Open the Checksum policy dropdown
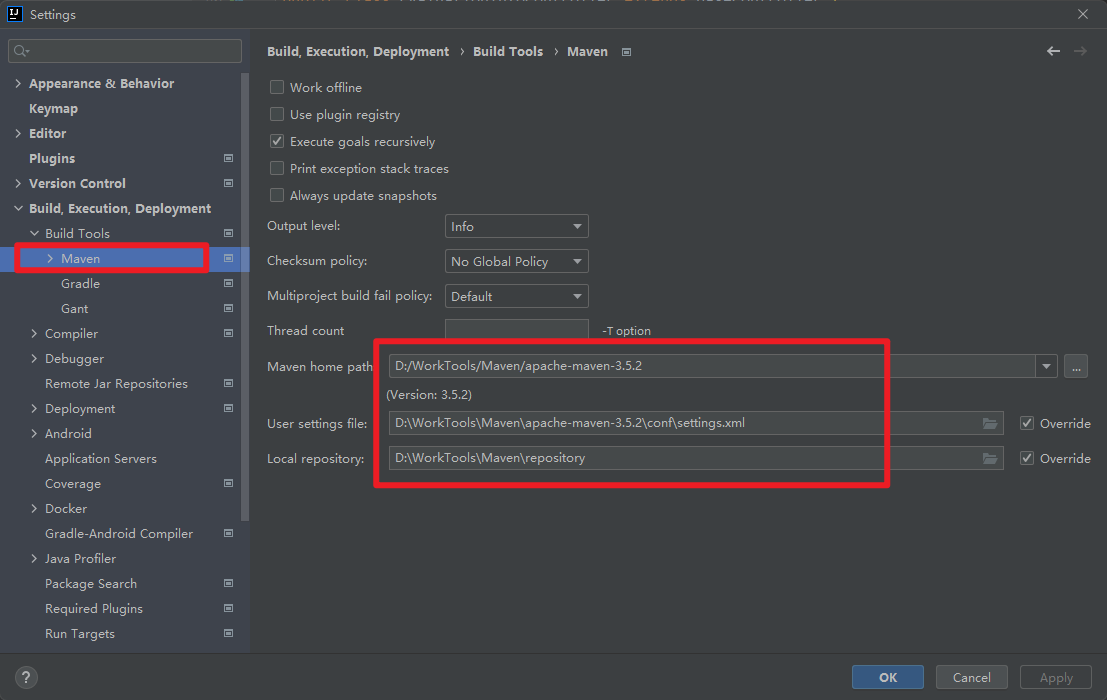This screenshot has width=1107, height=700. (517, 261)
